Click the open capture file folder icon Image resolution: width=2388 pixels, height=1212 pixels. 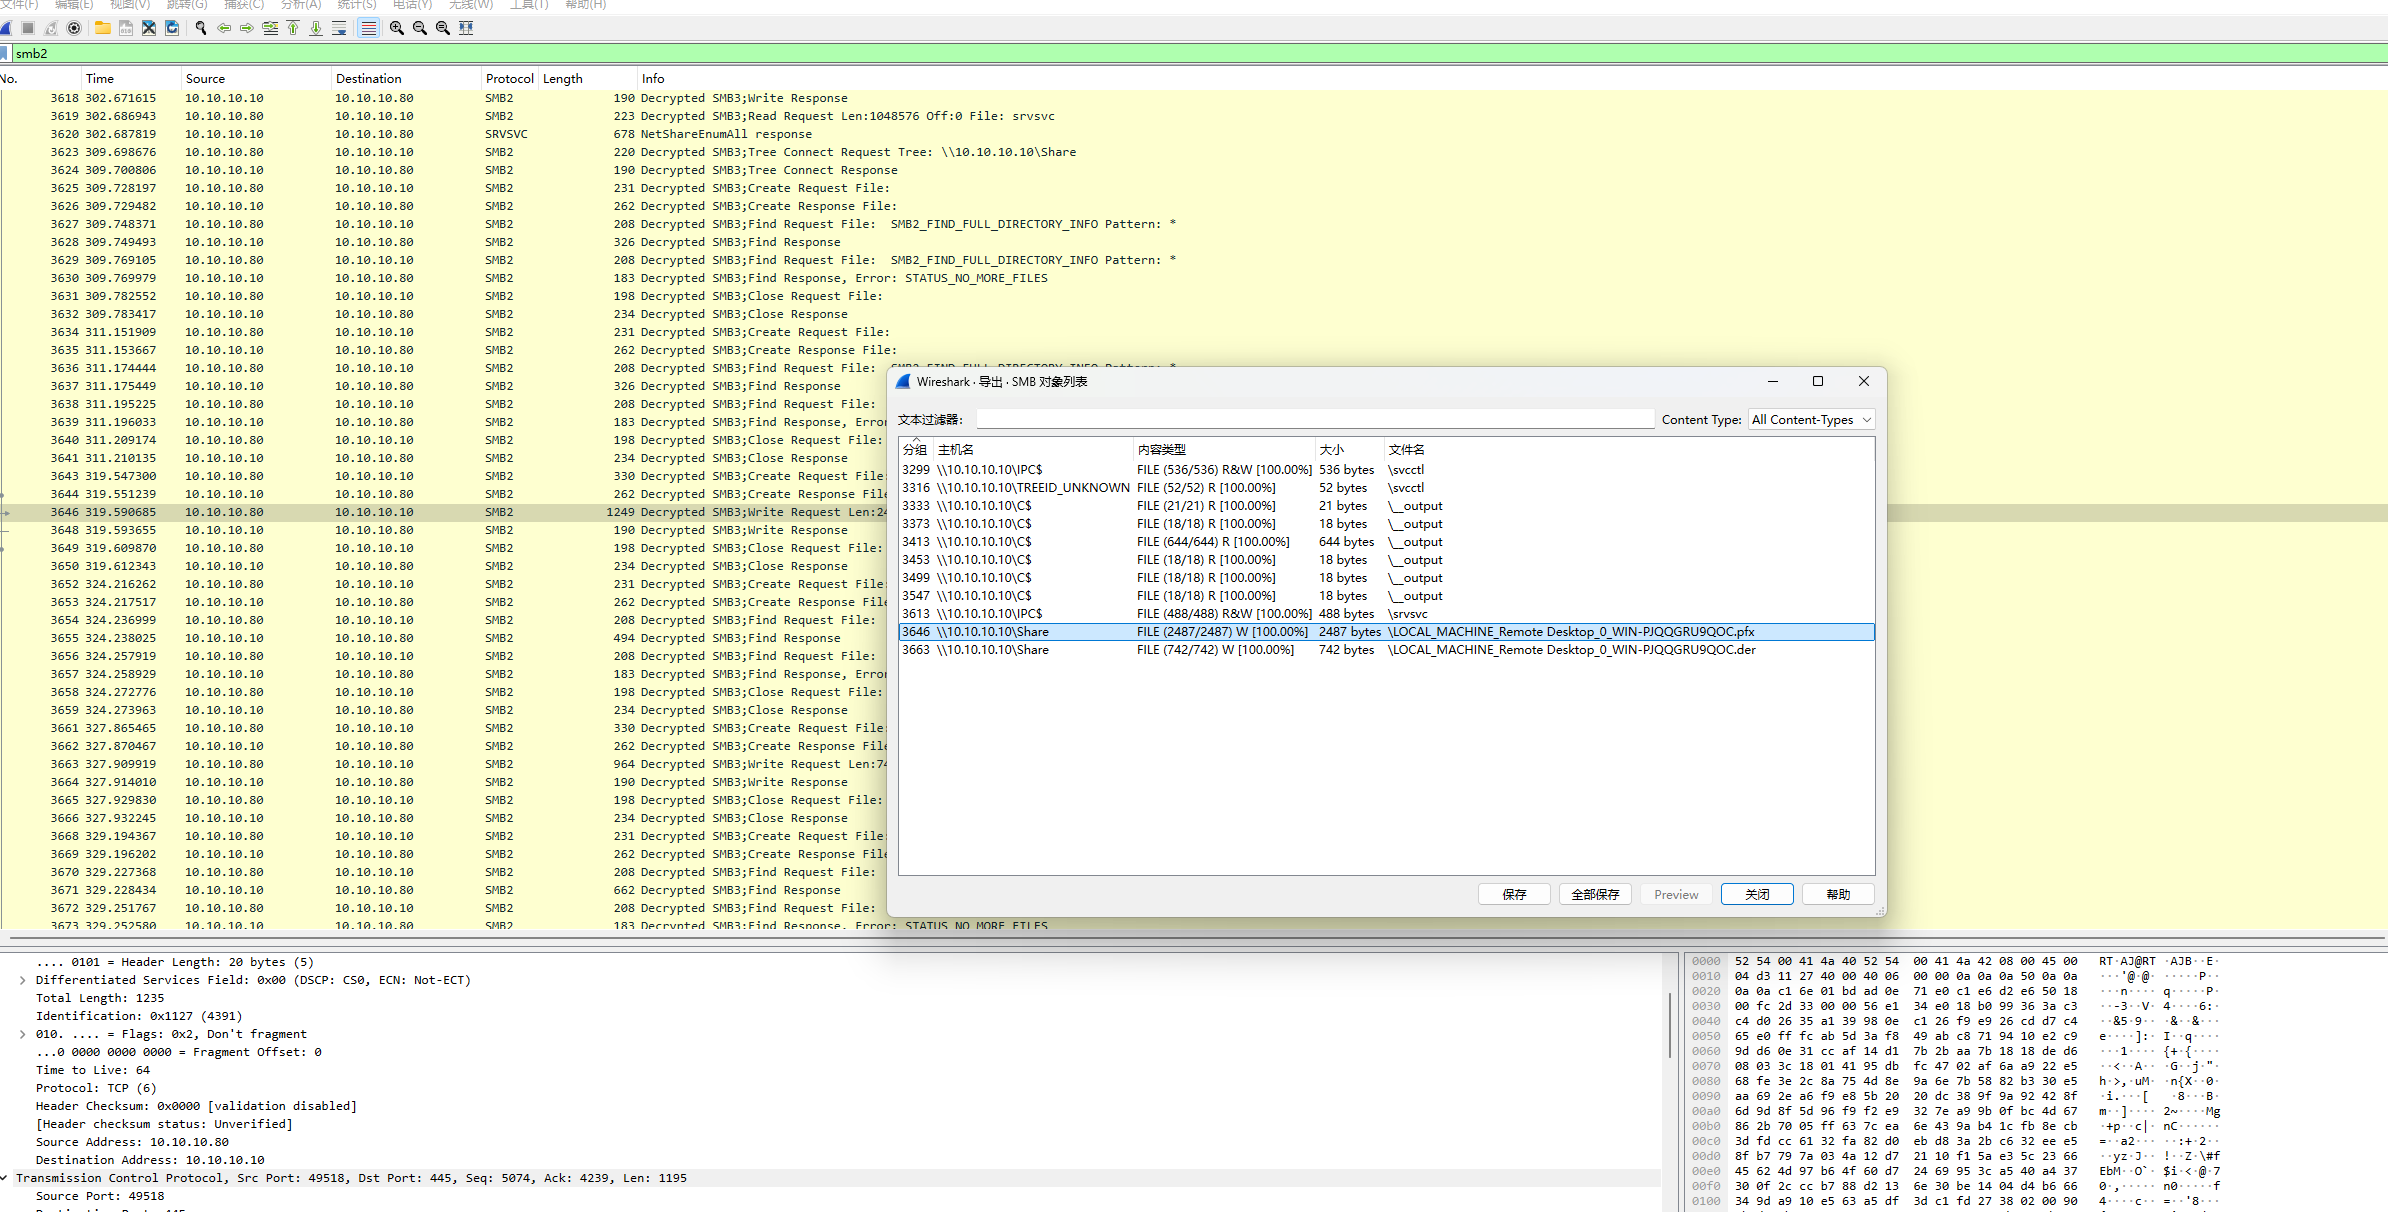click(x=103, y=28)
